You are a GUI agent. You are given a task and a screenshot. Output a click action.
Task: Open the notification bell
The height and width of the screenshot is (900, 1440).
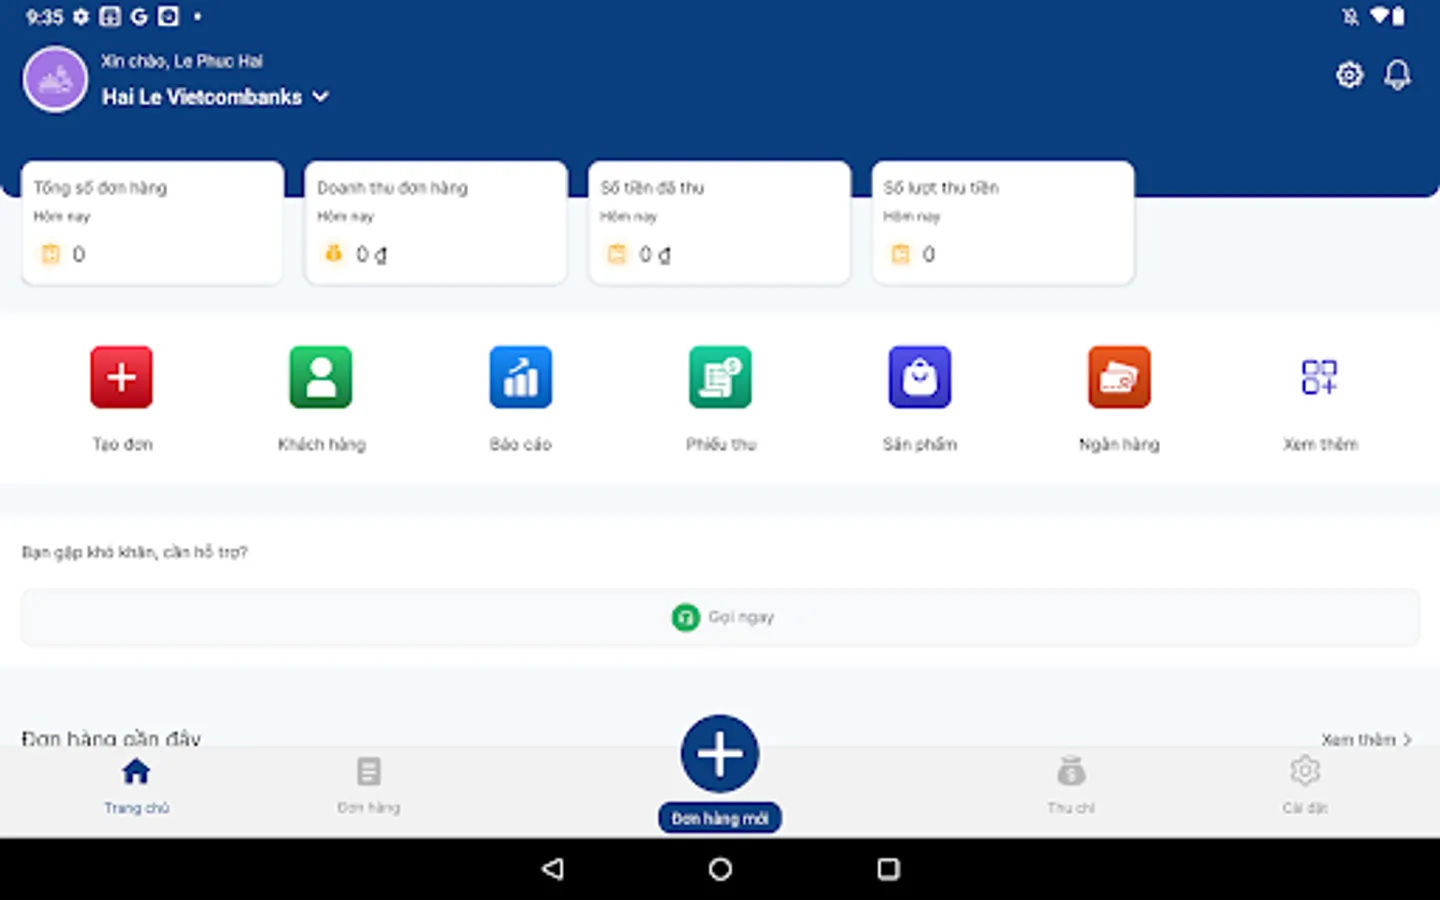pyautogui.click(x=1396, y=74)
